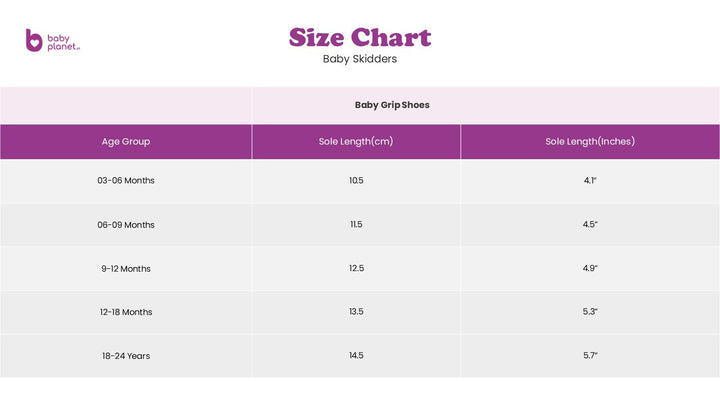Click the Baby Planet logo
Image resolution: width=720 pixels, height=405 pixels.
(x=52, y=41)
